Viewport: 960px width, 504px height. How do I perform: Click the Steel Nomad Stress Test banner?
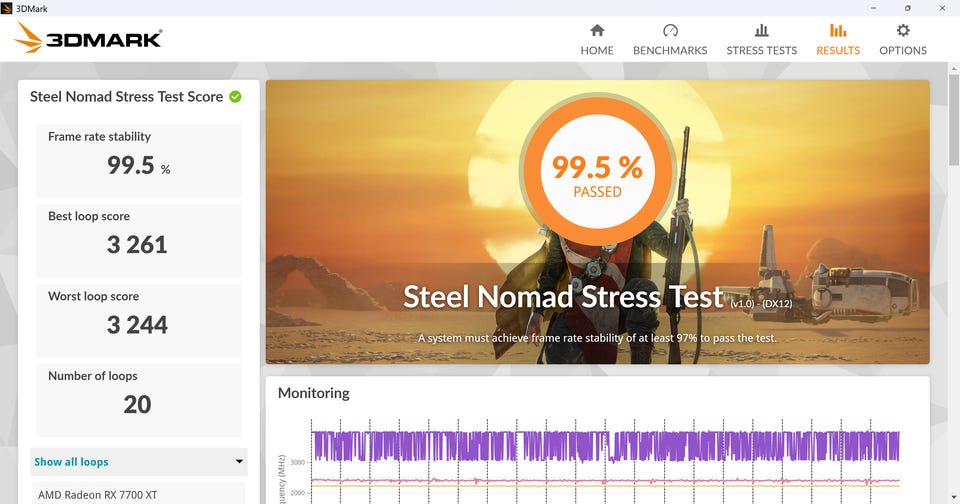click(598, 222)
